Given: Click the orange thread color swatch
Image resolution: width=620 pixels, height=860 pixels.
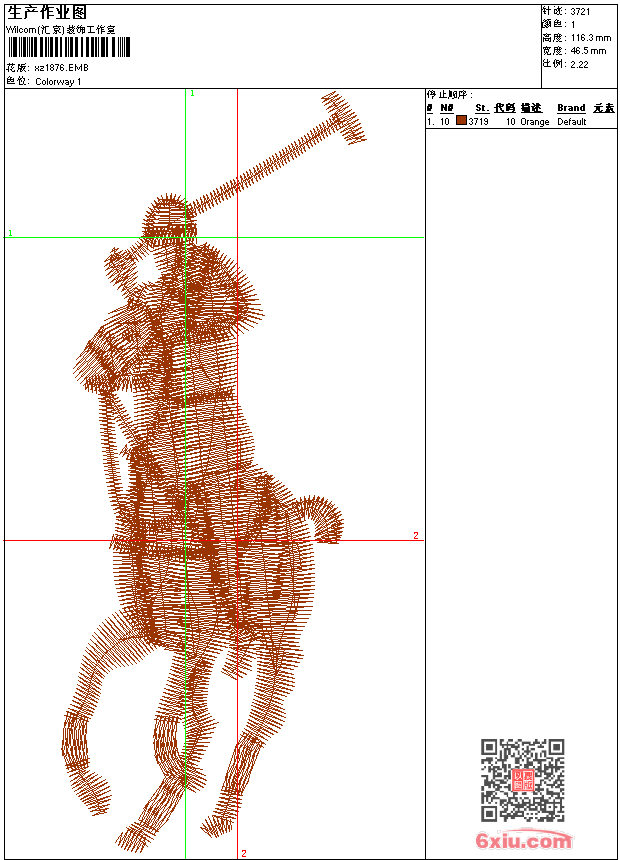Looking at the screenshot, I should 461,121.
